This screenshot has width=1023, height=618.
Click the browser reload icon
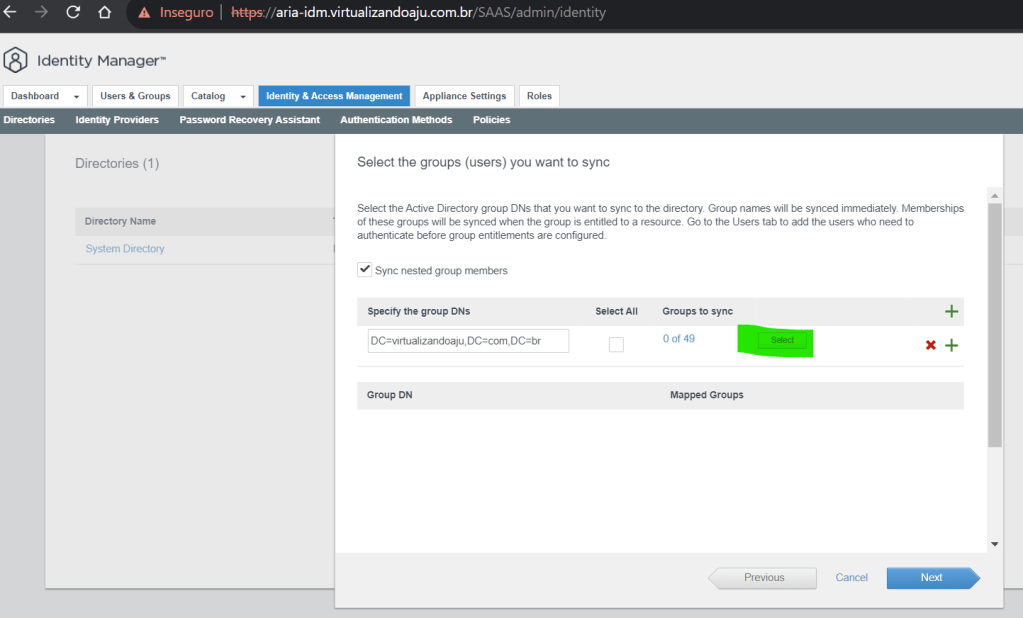(x=72, y=13)
